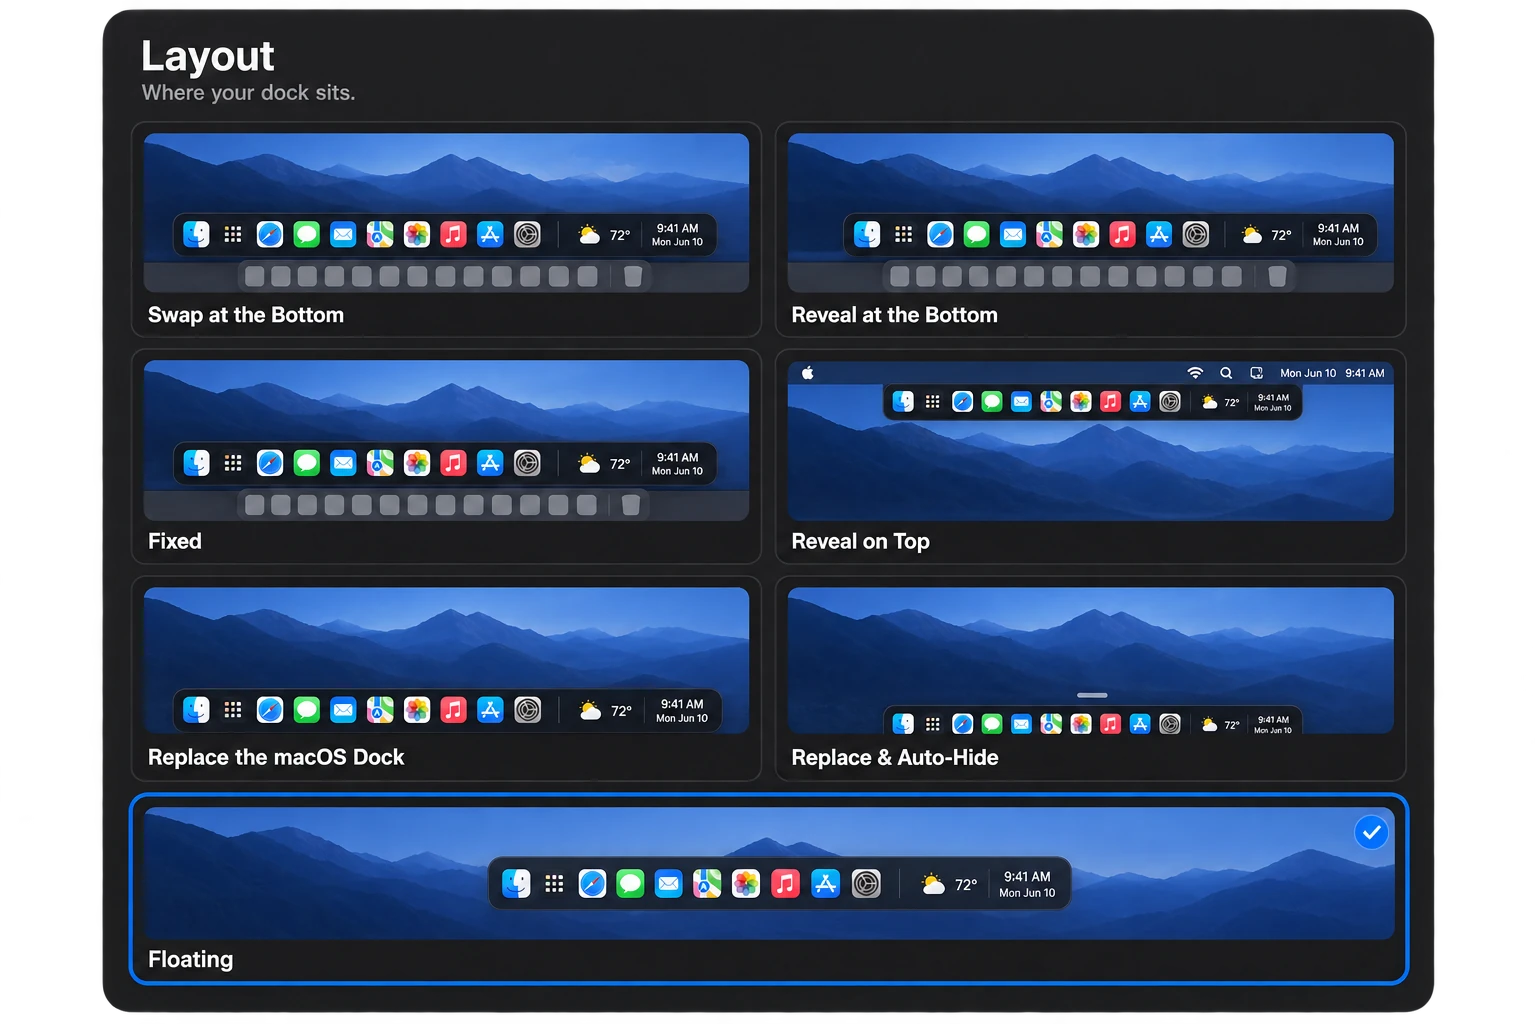The width and height of the screenshot is (1536, 1024).
Task: Click weather 72° widget in Floating preview
Action: pyautogui.click(x=949, y=884)
